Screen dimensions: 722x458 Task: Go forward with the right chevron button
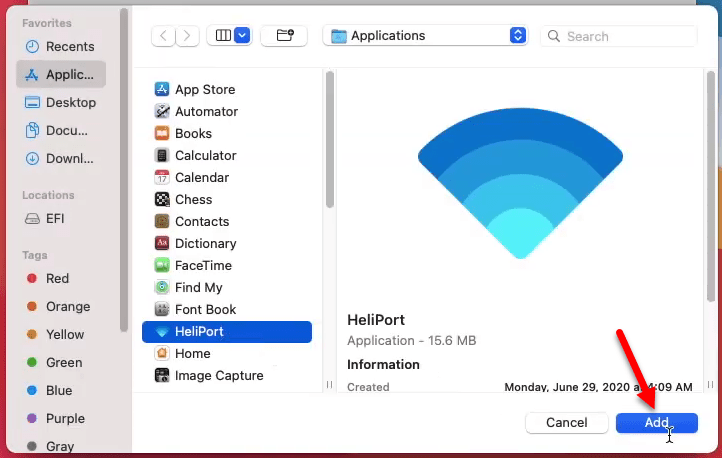click(x=187, y=35)
